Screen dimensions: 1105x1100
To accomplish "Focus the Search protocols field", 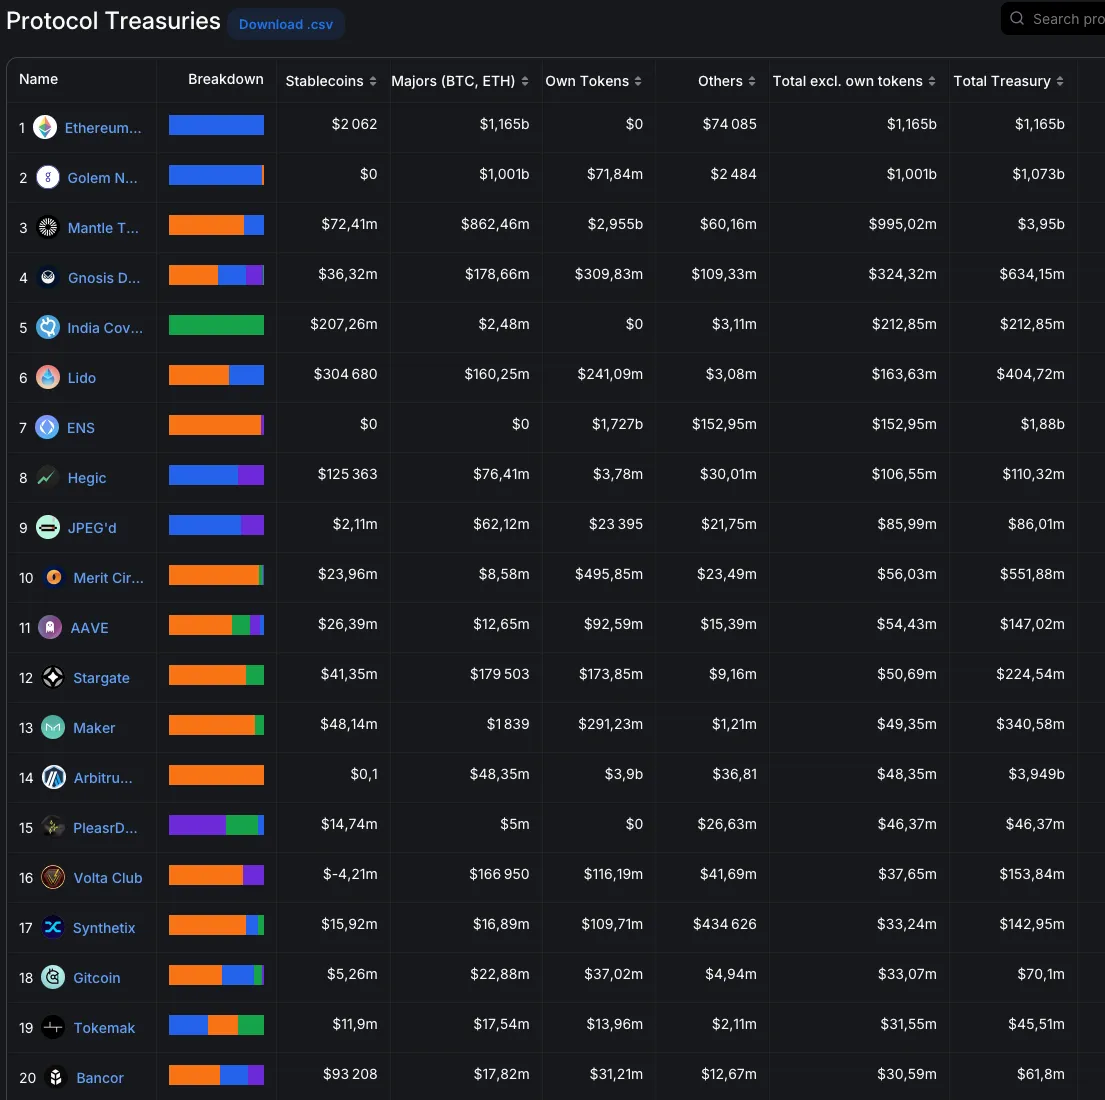I will pos(1054,18).
